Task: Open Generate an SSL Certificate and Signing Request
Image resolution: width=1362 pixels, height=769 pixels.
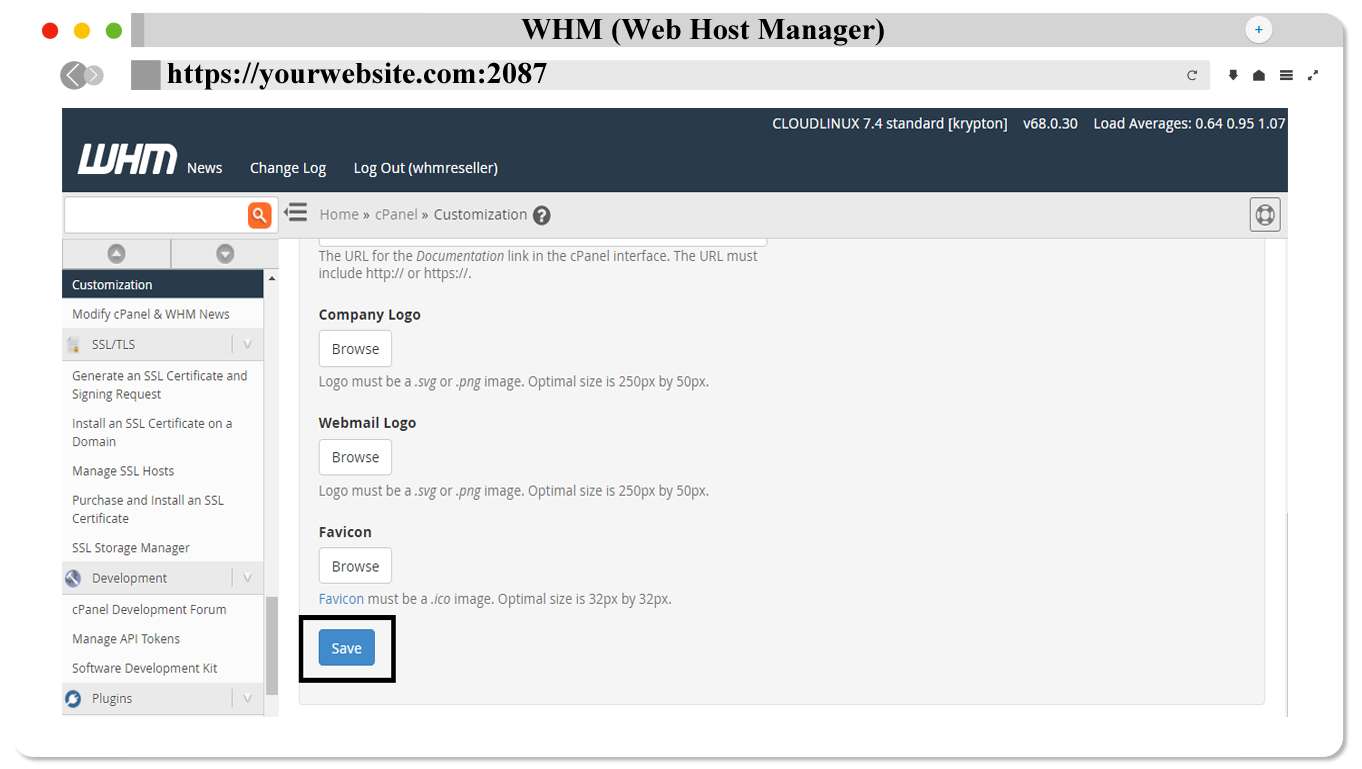Action: point(160,385)
